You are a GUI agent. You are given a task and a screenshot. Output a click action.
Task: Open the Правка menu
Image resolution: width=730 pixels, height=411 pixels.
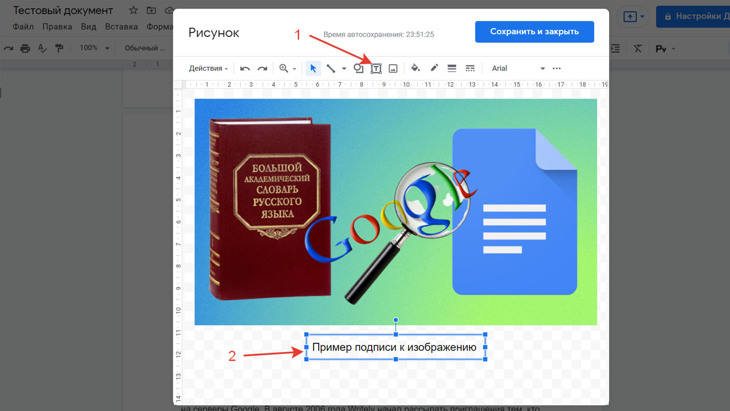(57, 27)
